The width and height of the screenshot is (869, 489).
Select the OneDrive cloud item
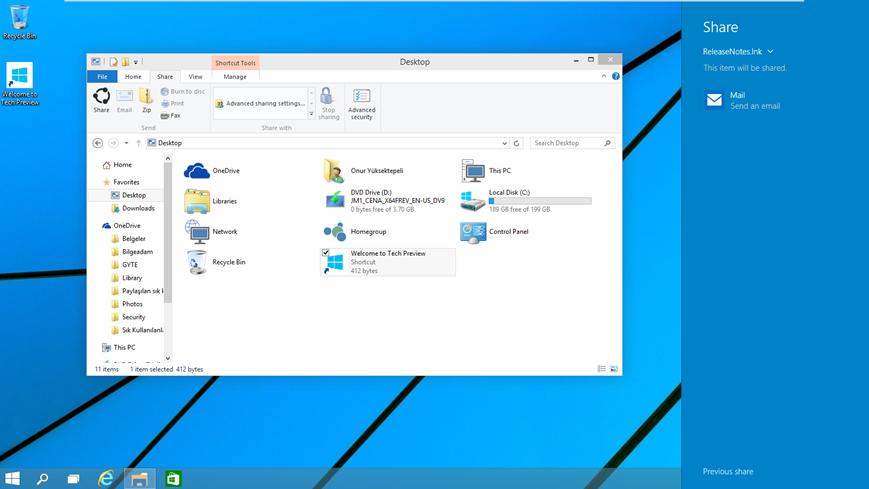[212, 171]
